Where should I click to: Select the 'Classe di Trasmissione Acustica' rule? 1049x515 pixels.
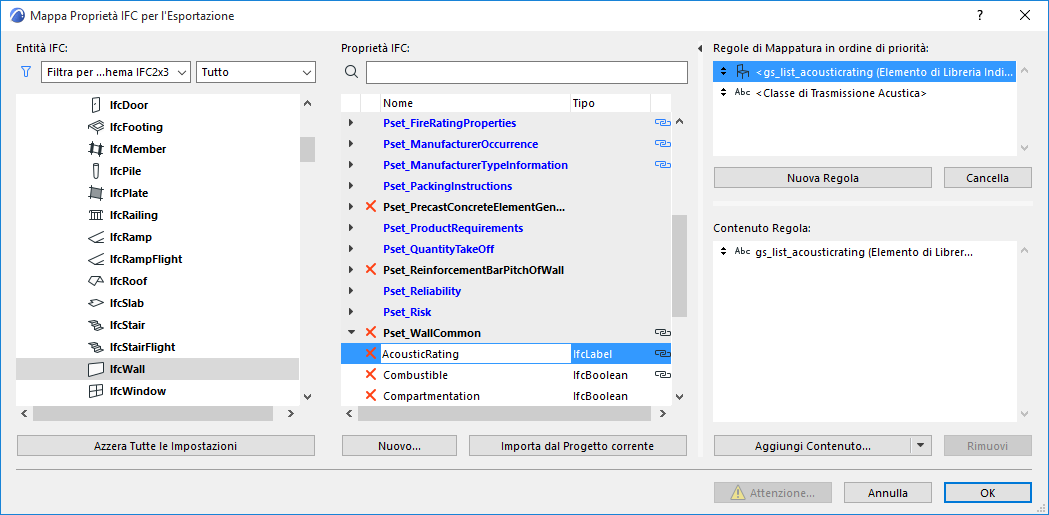841,93
